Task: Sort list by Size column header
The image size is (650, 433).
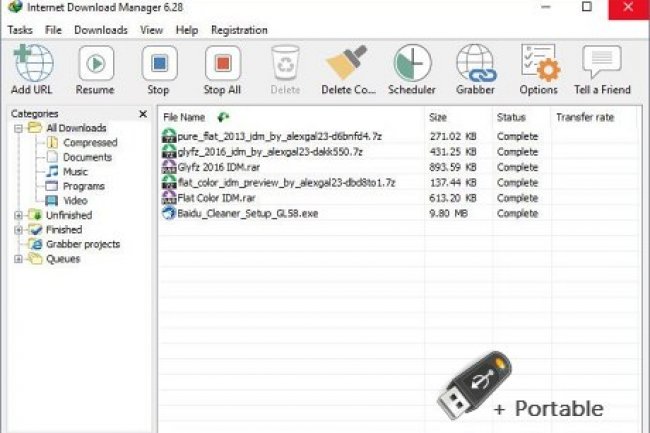Action: click(438, 117)
